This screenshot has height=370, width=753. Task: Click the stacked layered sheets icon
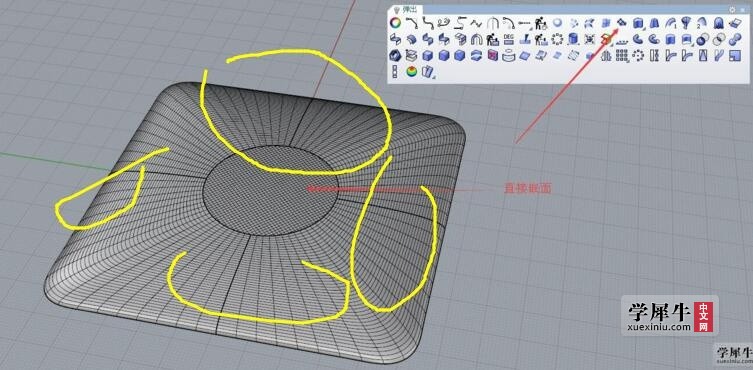click(x=411, y=55)
